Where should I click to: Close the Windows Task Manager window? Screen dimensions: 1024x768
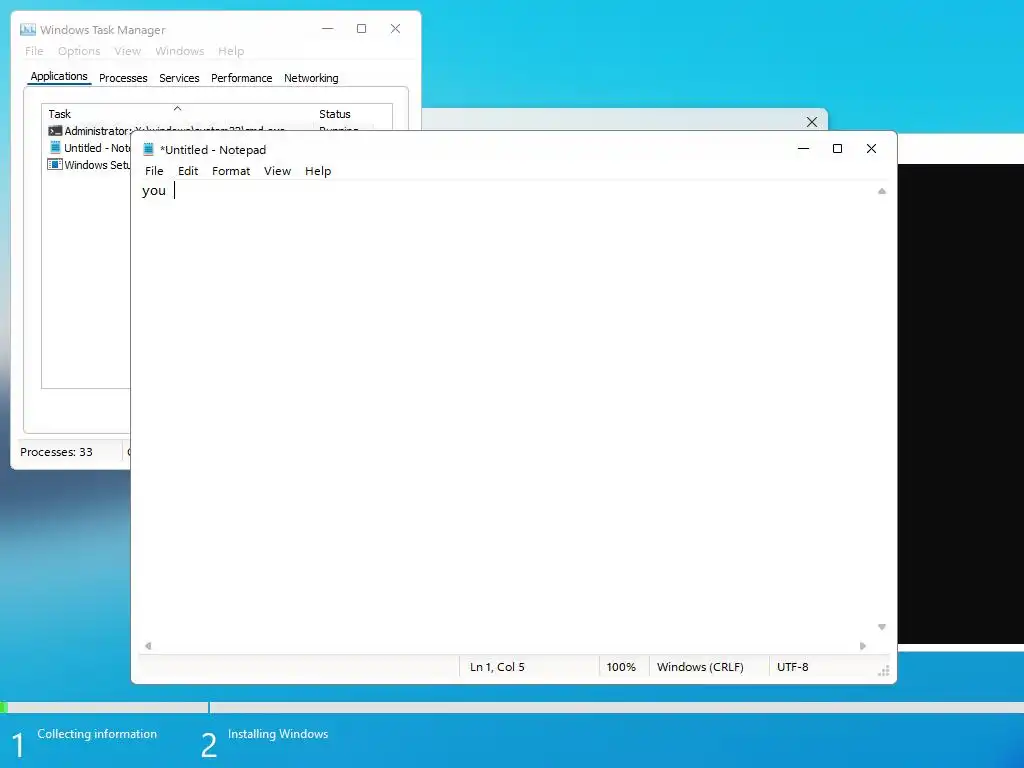395,29
